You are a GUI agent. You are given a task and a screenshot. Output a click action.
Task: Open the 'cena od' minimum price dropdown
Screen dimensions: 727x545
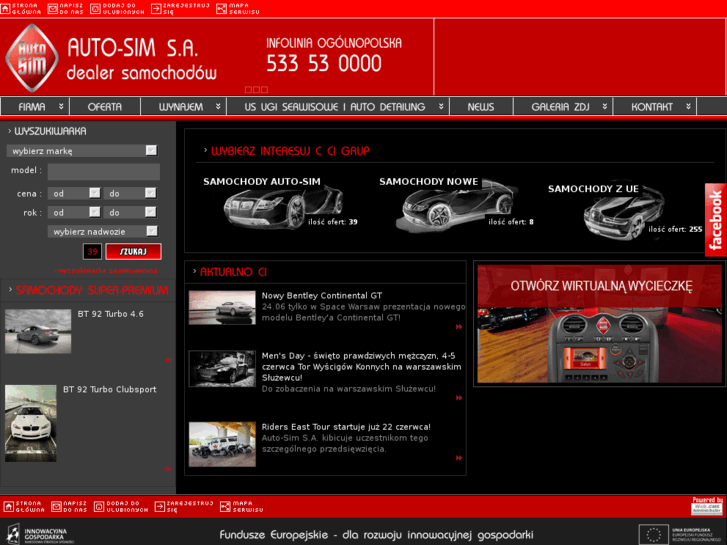click(75, 193)
